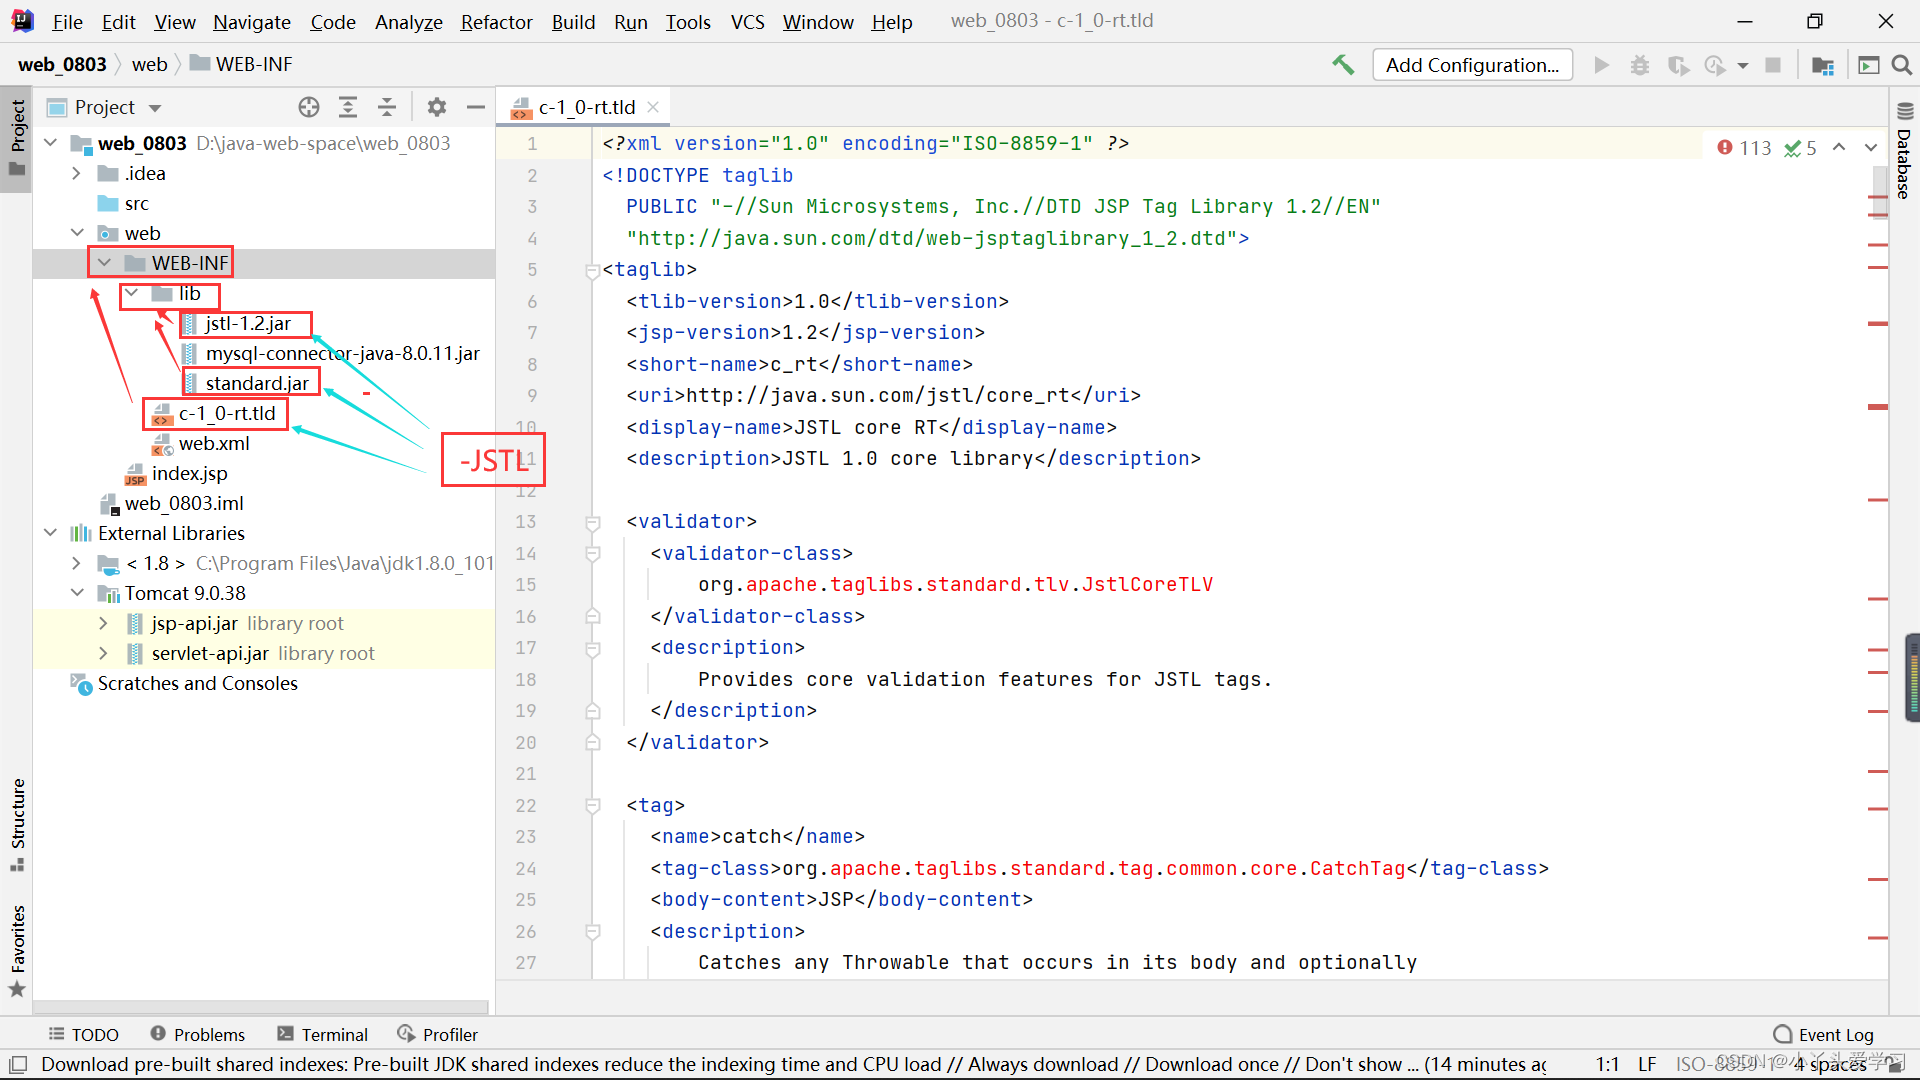The height and width of the screenshot is (1080, 1920).
Task: Open the Refactor menu
Action: pyautogui.click(x=496, y=21)
